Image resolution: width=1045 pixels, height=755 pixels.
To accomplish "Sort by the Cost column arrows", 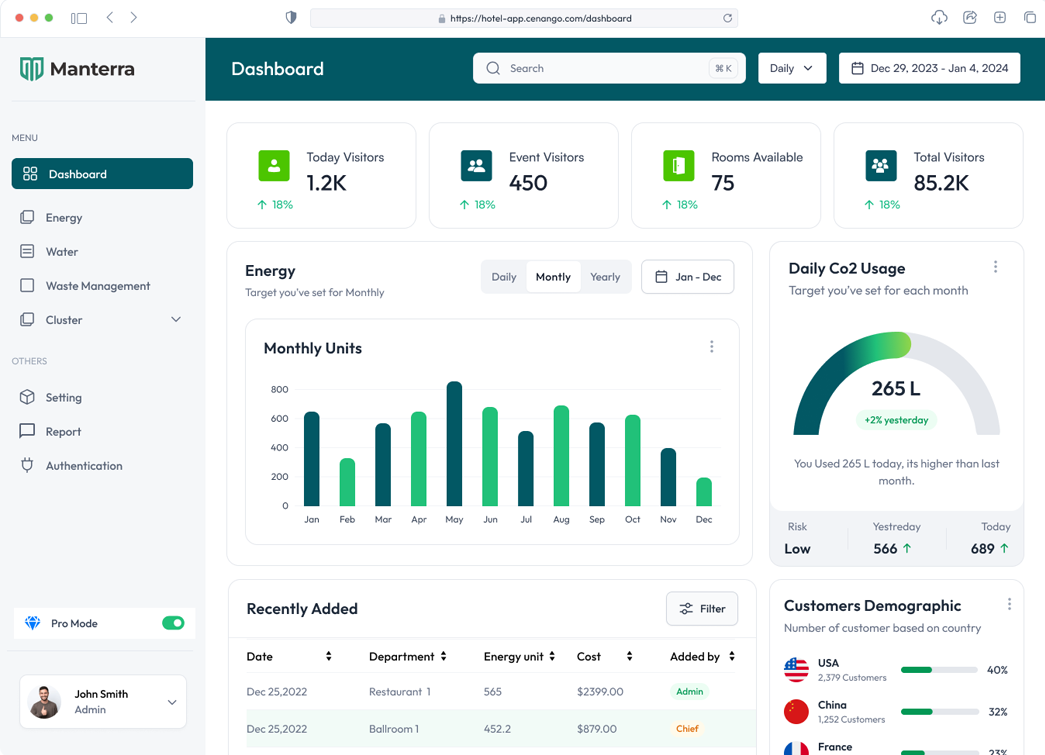I will (629, 656).
